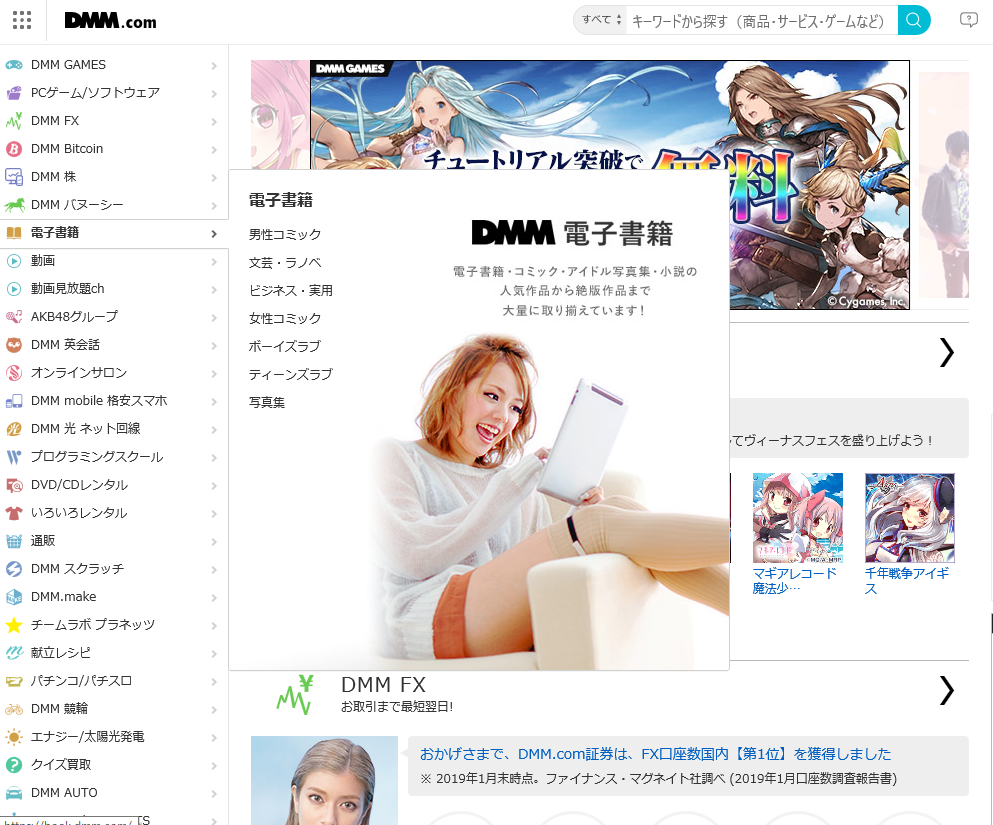Expand the 電子書籍 row chevron
Viewport: 993px width, 825px height.
pyautogui.click(x=214, y=234)
